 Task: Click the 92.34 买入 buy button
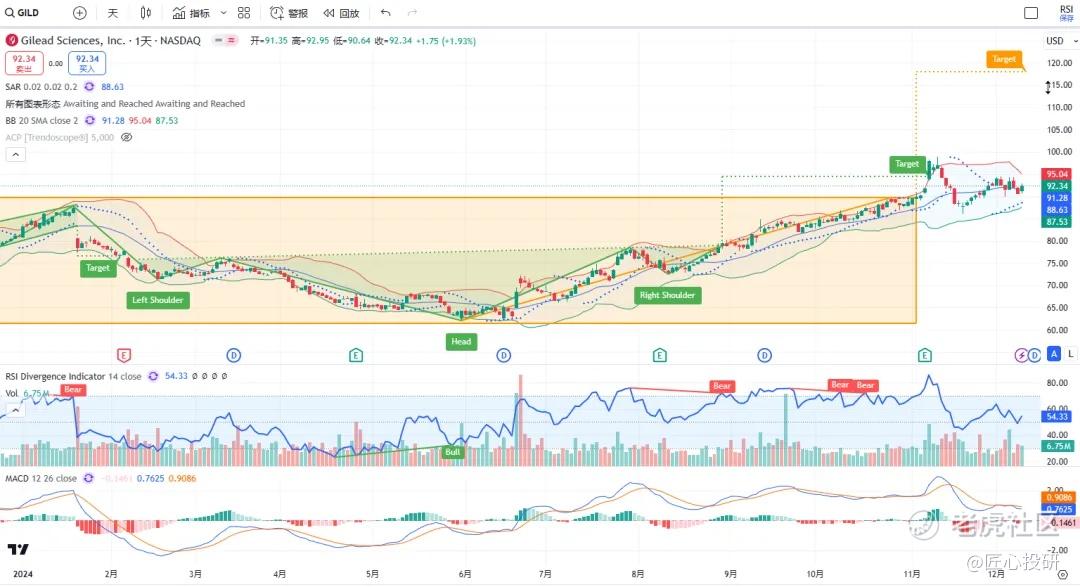pyautogui.click(x=87, y=63)
